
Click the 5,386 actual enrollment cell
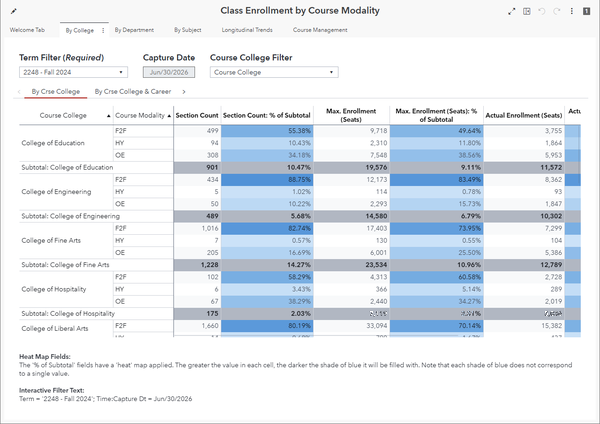(x=524, y=253)
